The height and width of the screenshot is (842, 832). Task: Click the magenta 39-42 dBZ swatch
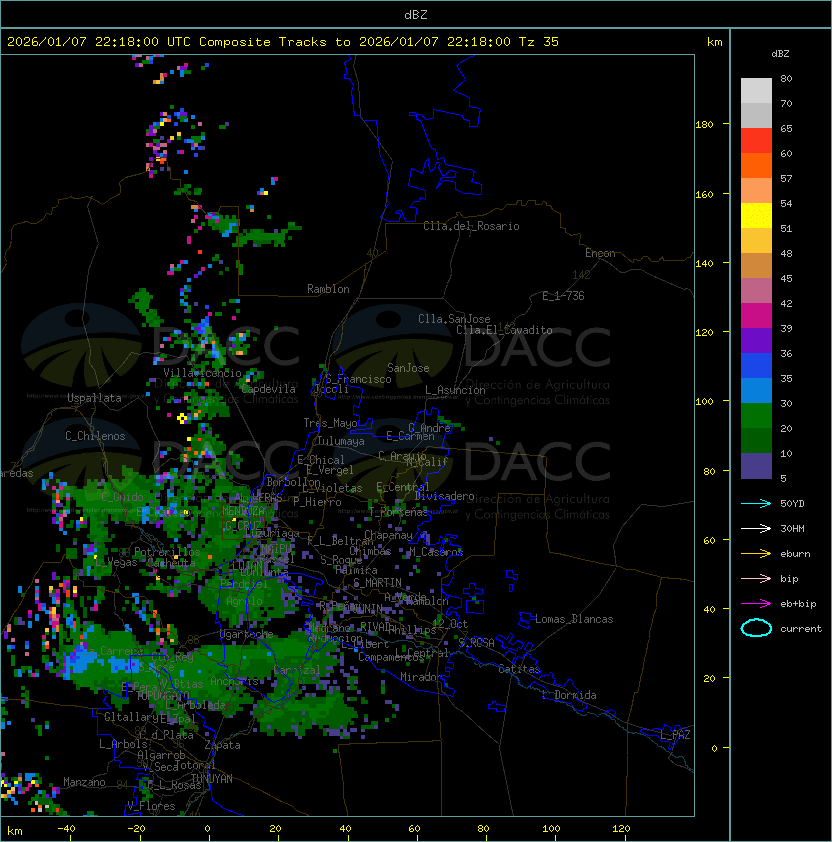click(x=756, y=315)
